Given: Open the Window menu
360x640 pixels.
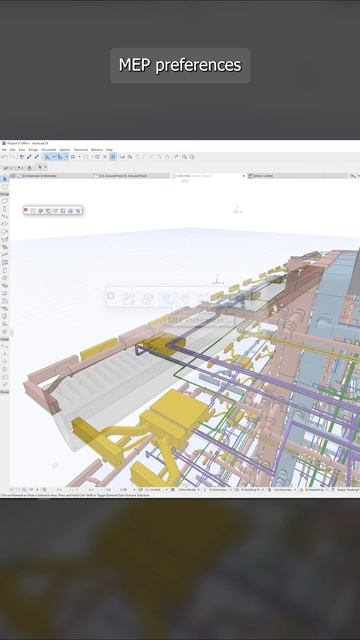Looking at the screenshot, I should point(97,150).
